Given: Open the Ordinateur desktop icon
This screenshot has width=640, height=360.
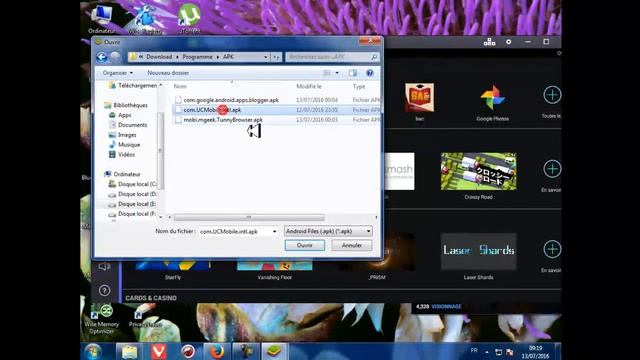Looking at the screenshot, I should tap(102, 19).
